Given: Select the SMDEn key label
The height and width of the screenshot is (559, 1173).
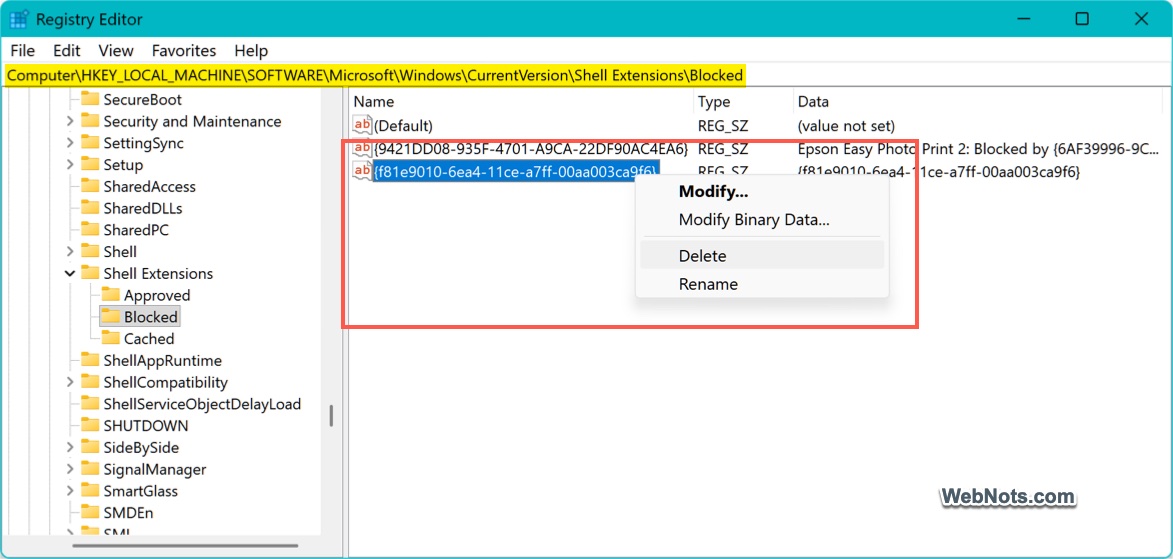Looking at the screenshot, I should [129, 513].
